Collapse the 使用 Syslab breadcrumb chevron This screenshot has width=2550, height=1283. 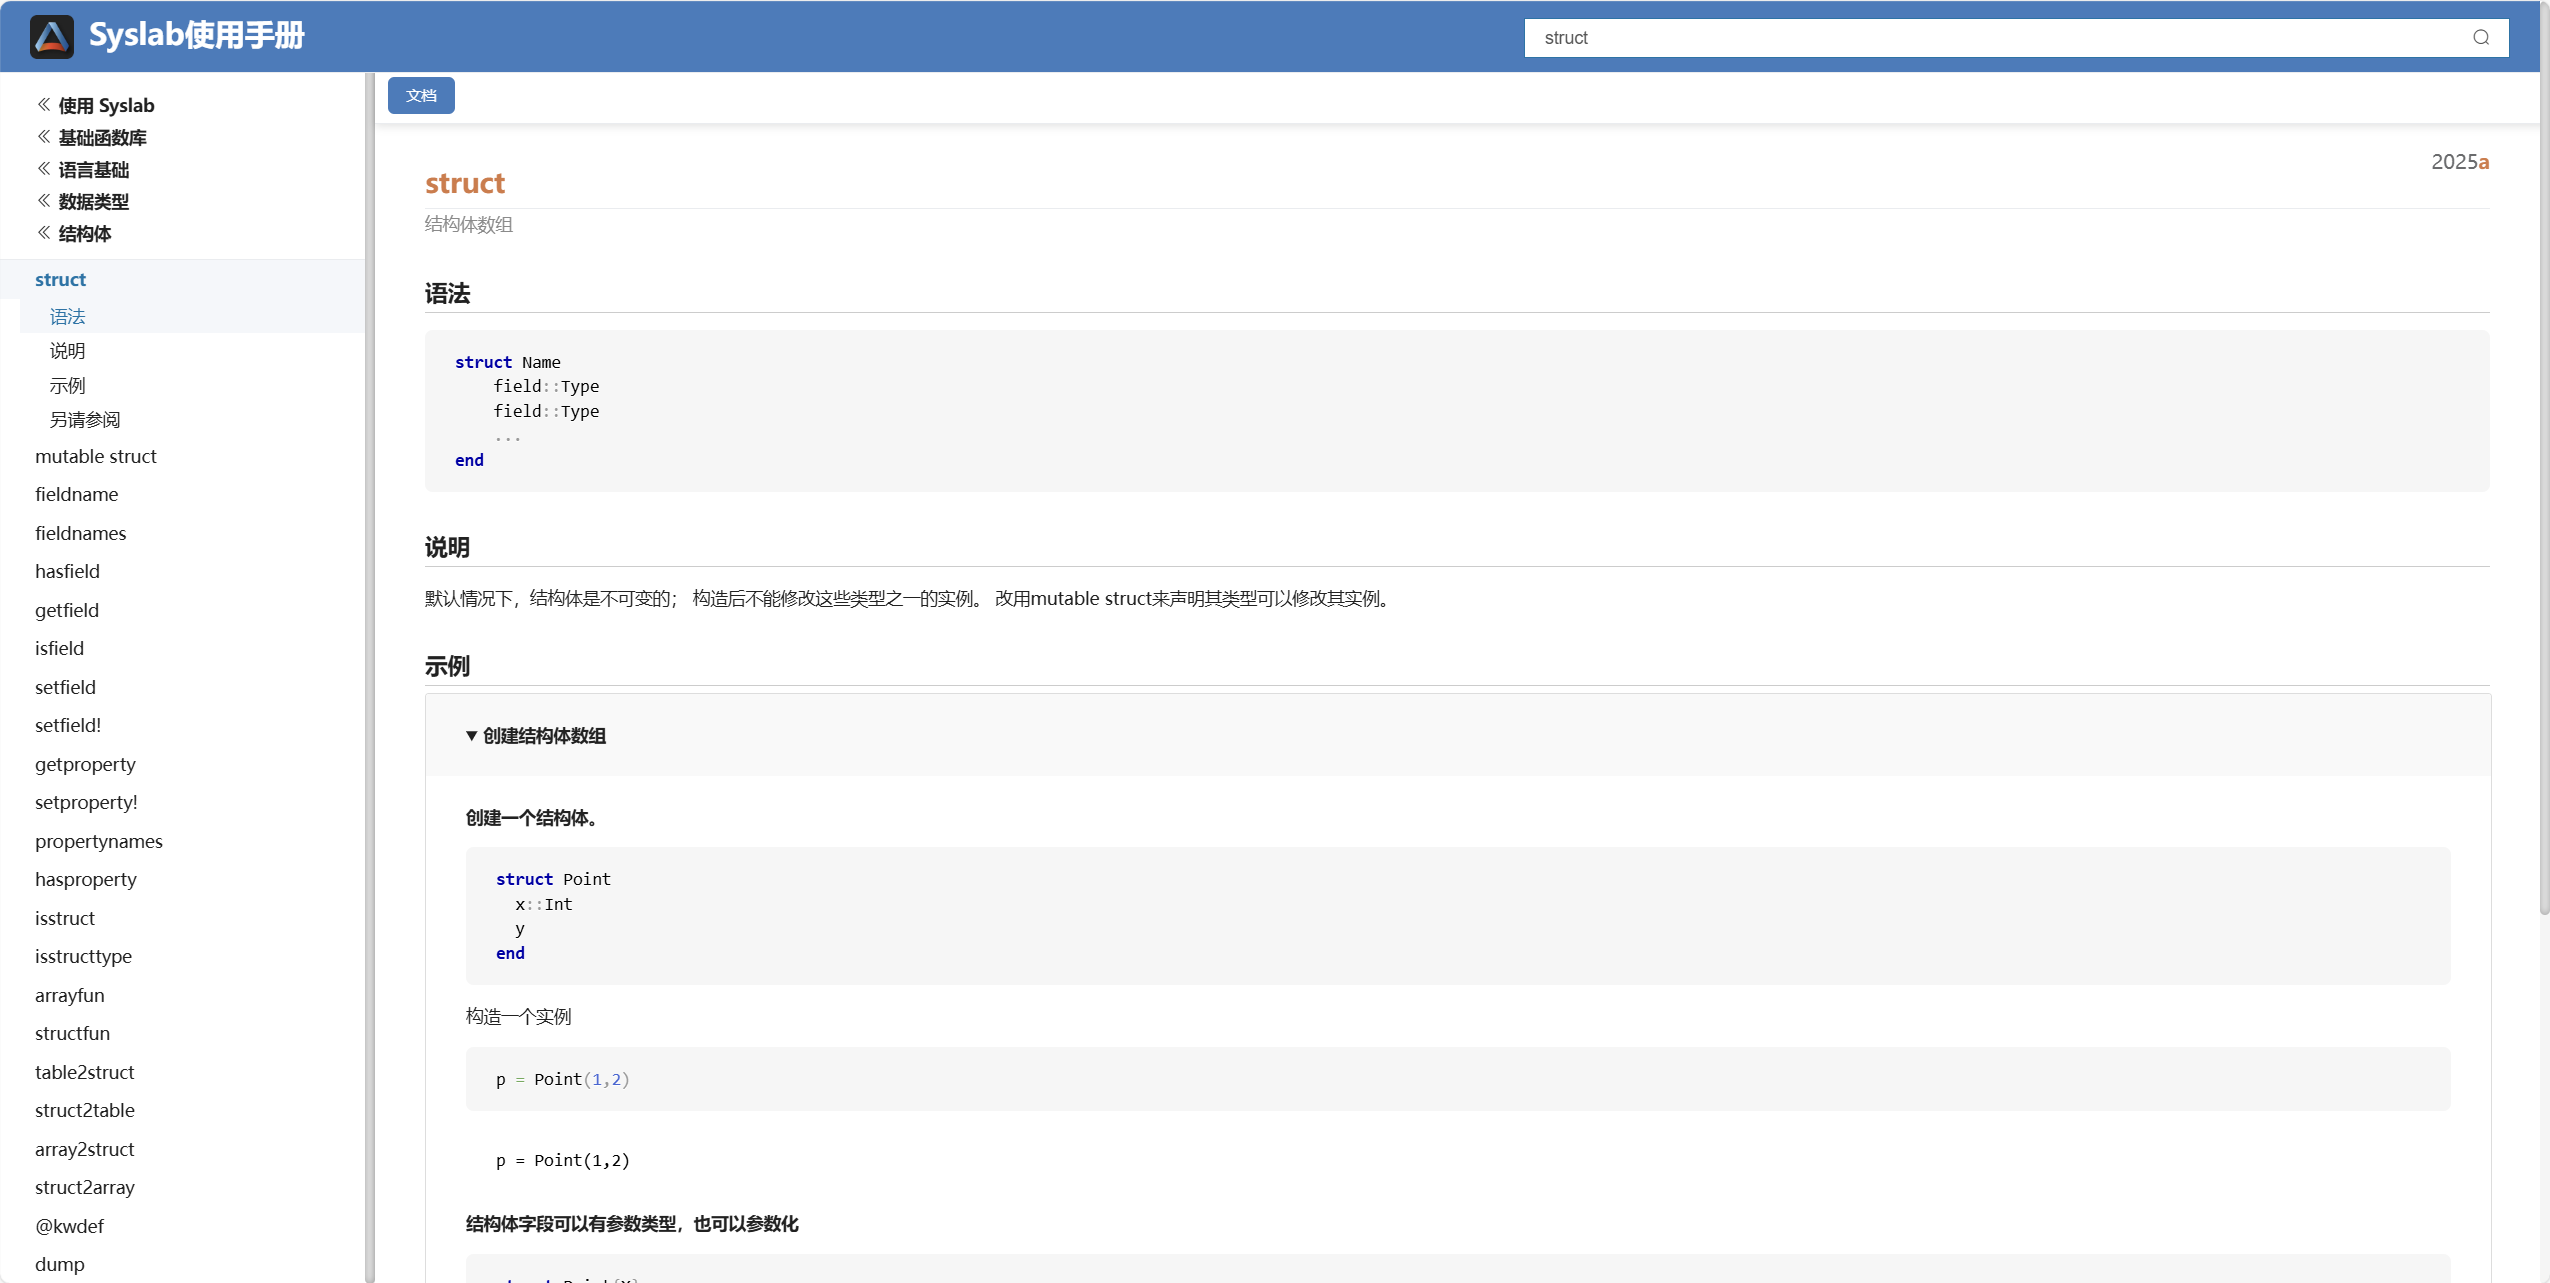click(x=44, y=104)
